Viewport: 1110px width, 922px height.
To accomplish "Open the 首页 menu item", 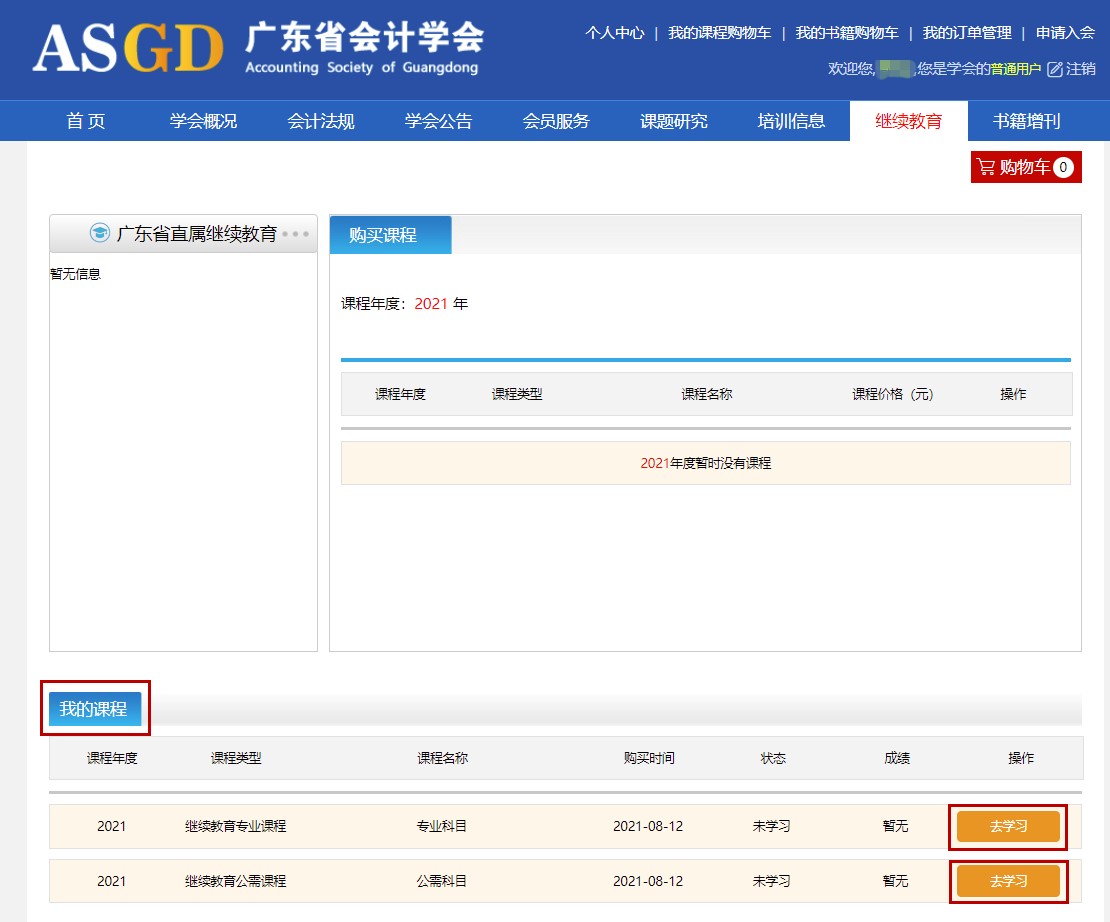I will pos(86,121).
